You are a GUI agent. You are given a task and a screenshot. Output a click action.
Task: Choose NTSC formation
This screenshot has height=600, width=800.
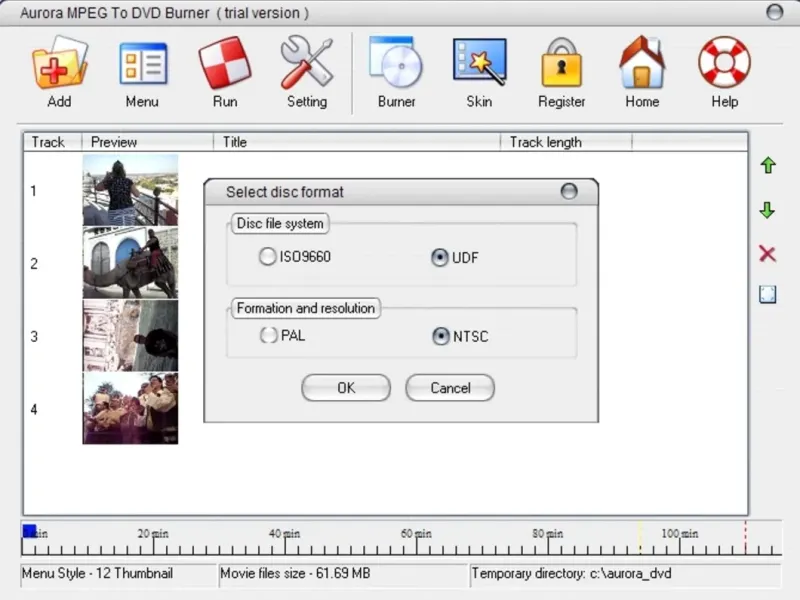click(x=460, y=336)
